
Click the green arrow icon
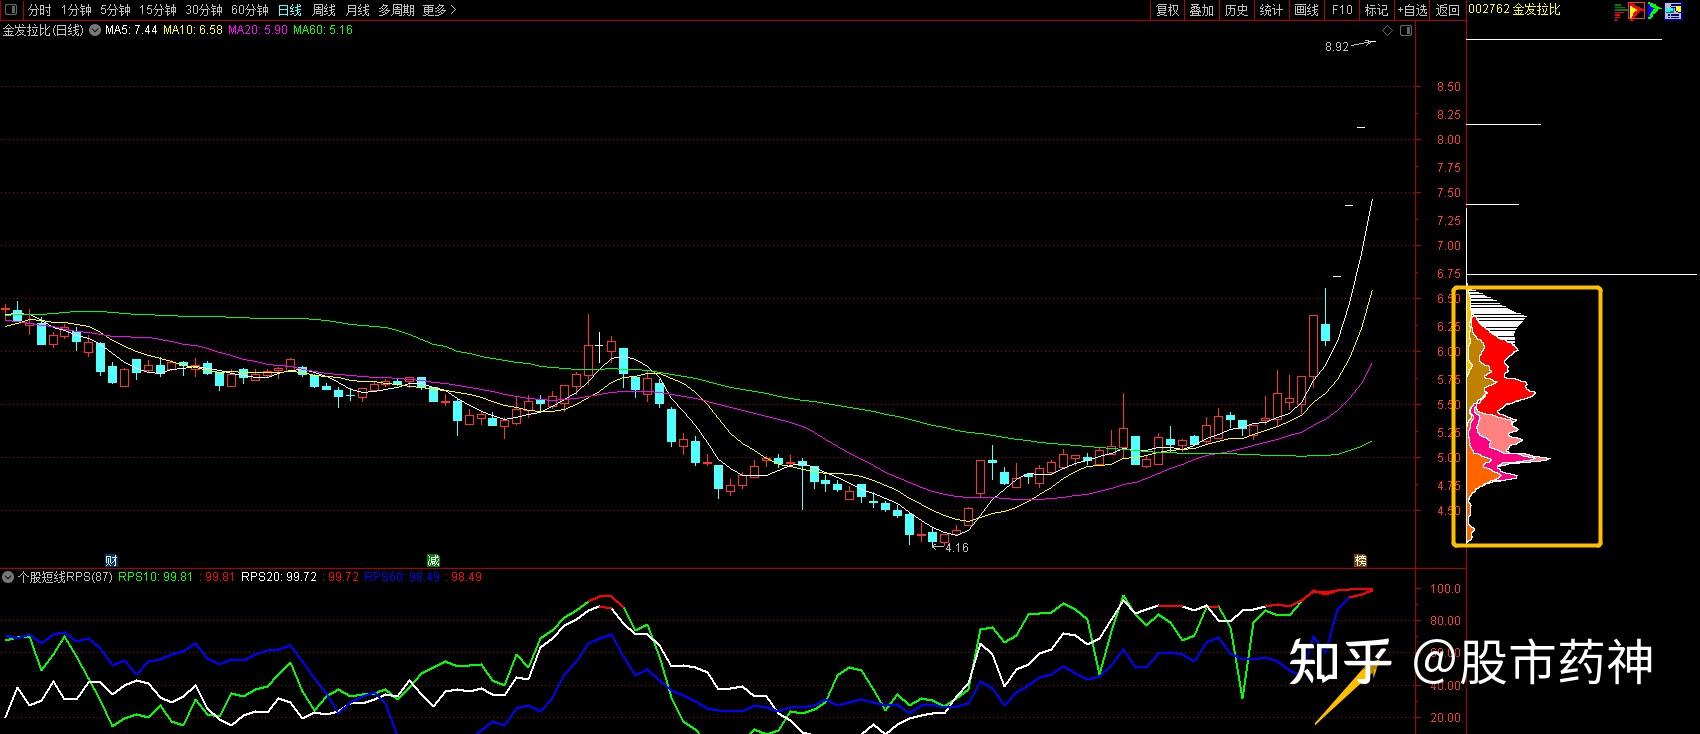pos(1655,10)
